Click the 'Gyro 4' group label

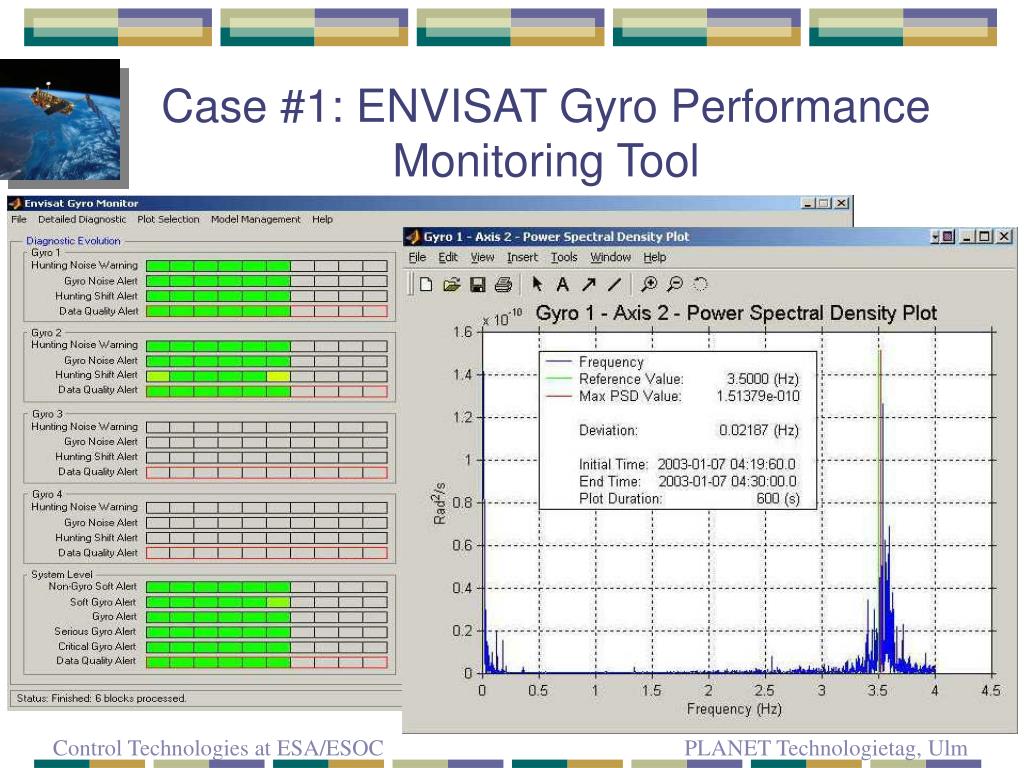tap(47, 494)
